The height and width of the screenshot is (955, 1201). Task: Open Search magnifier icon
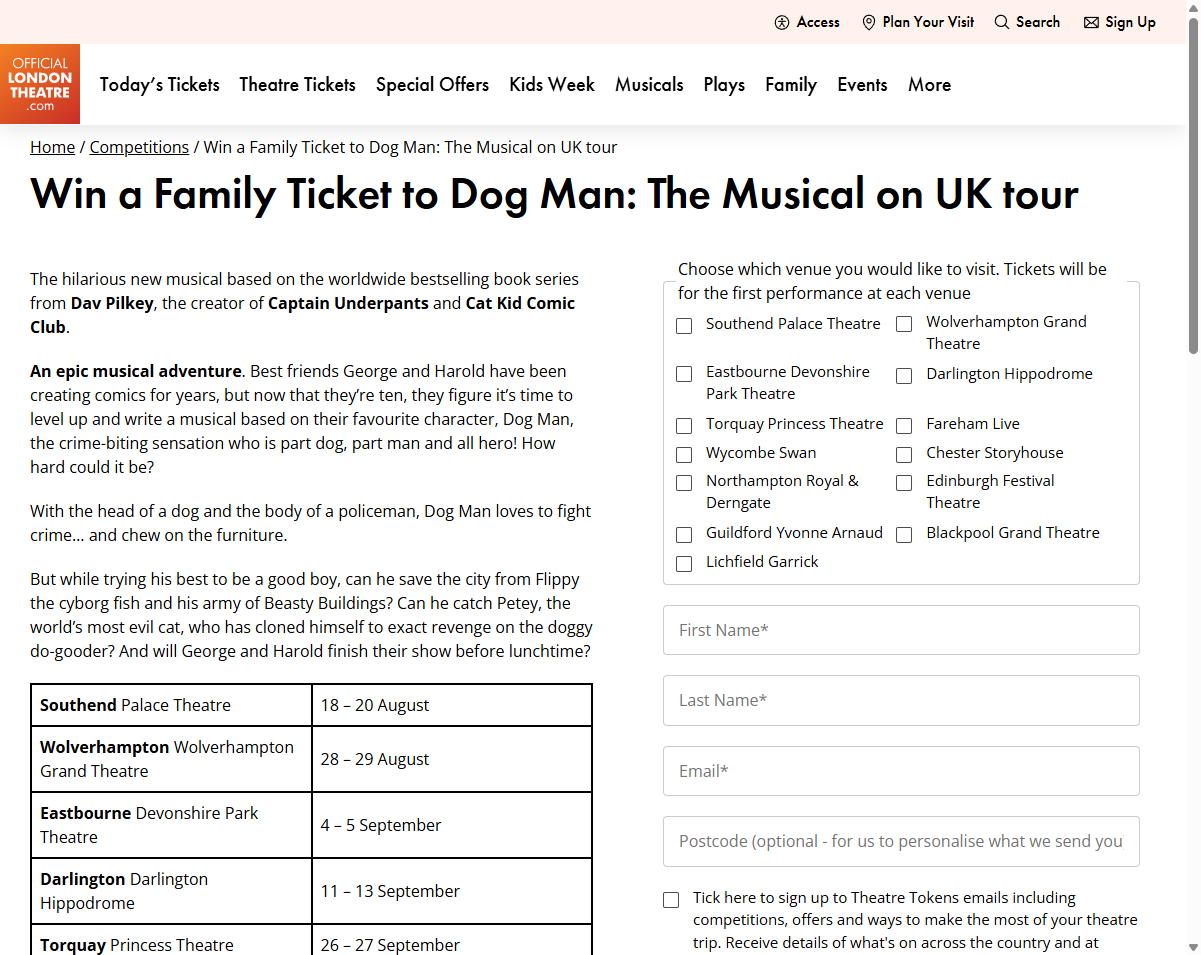tap(1001, 22)
